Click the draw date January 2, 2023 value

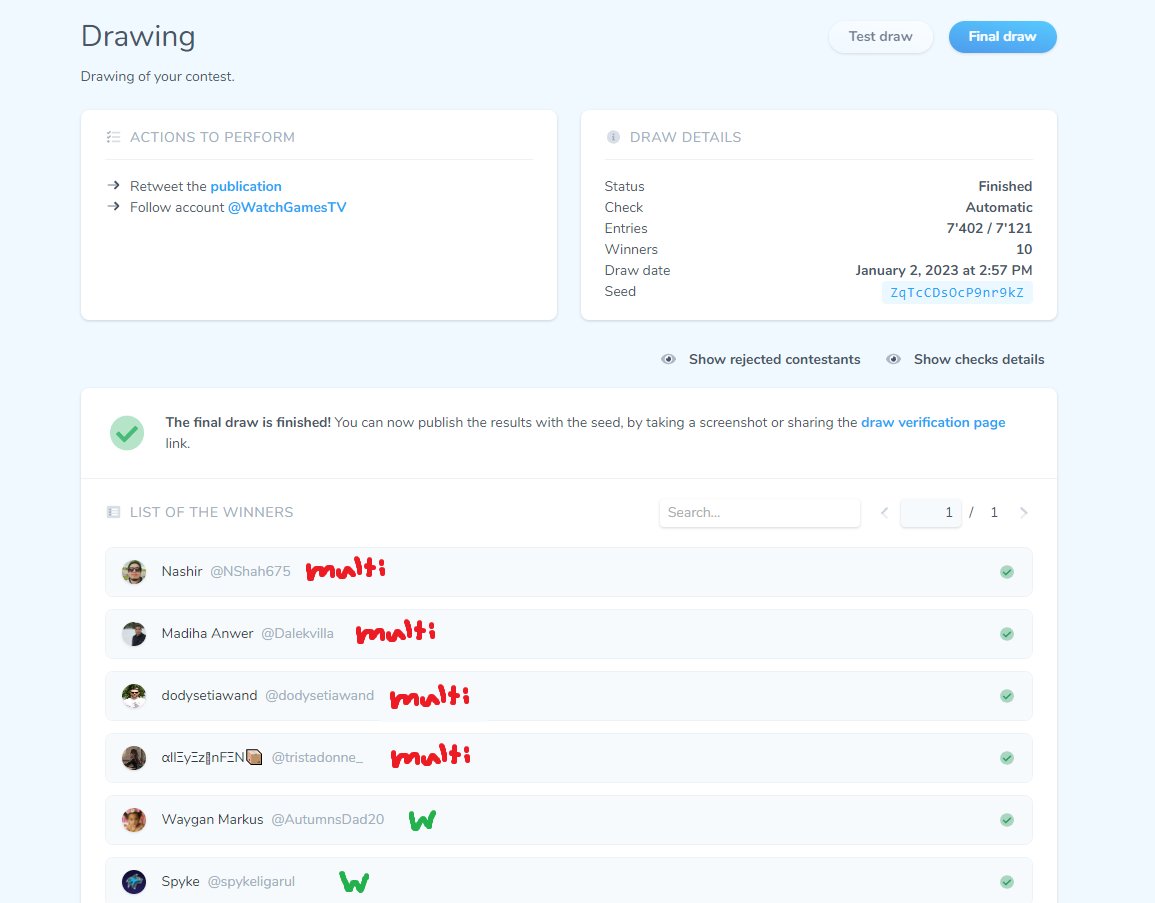point(944,270)
